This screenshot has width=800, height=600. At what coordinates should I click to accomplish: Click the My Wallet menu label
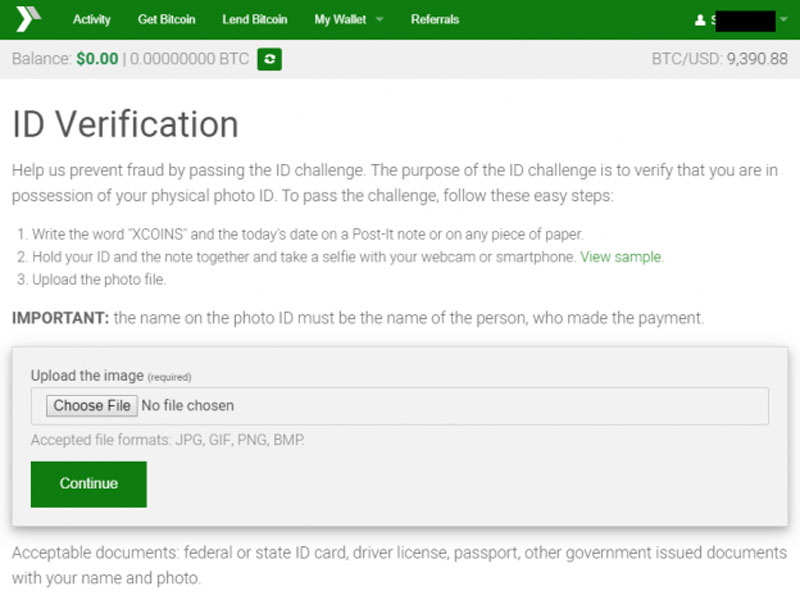[340, 20]
